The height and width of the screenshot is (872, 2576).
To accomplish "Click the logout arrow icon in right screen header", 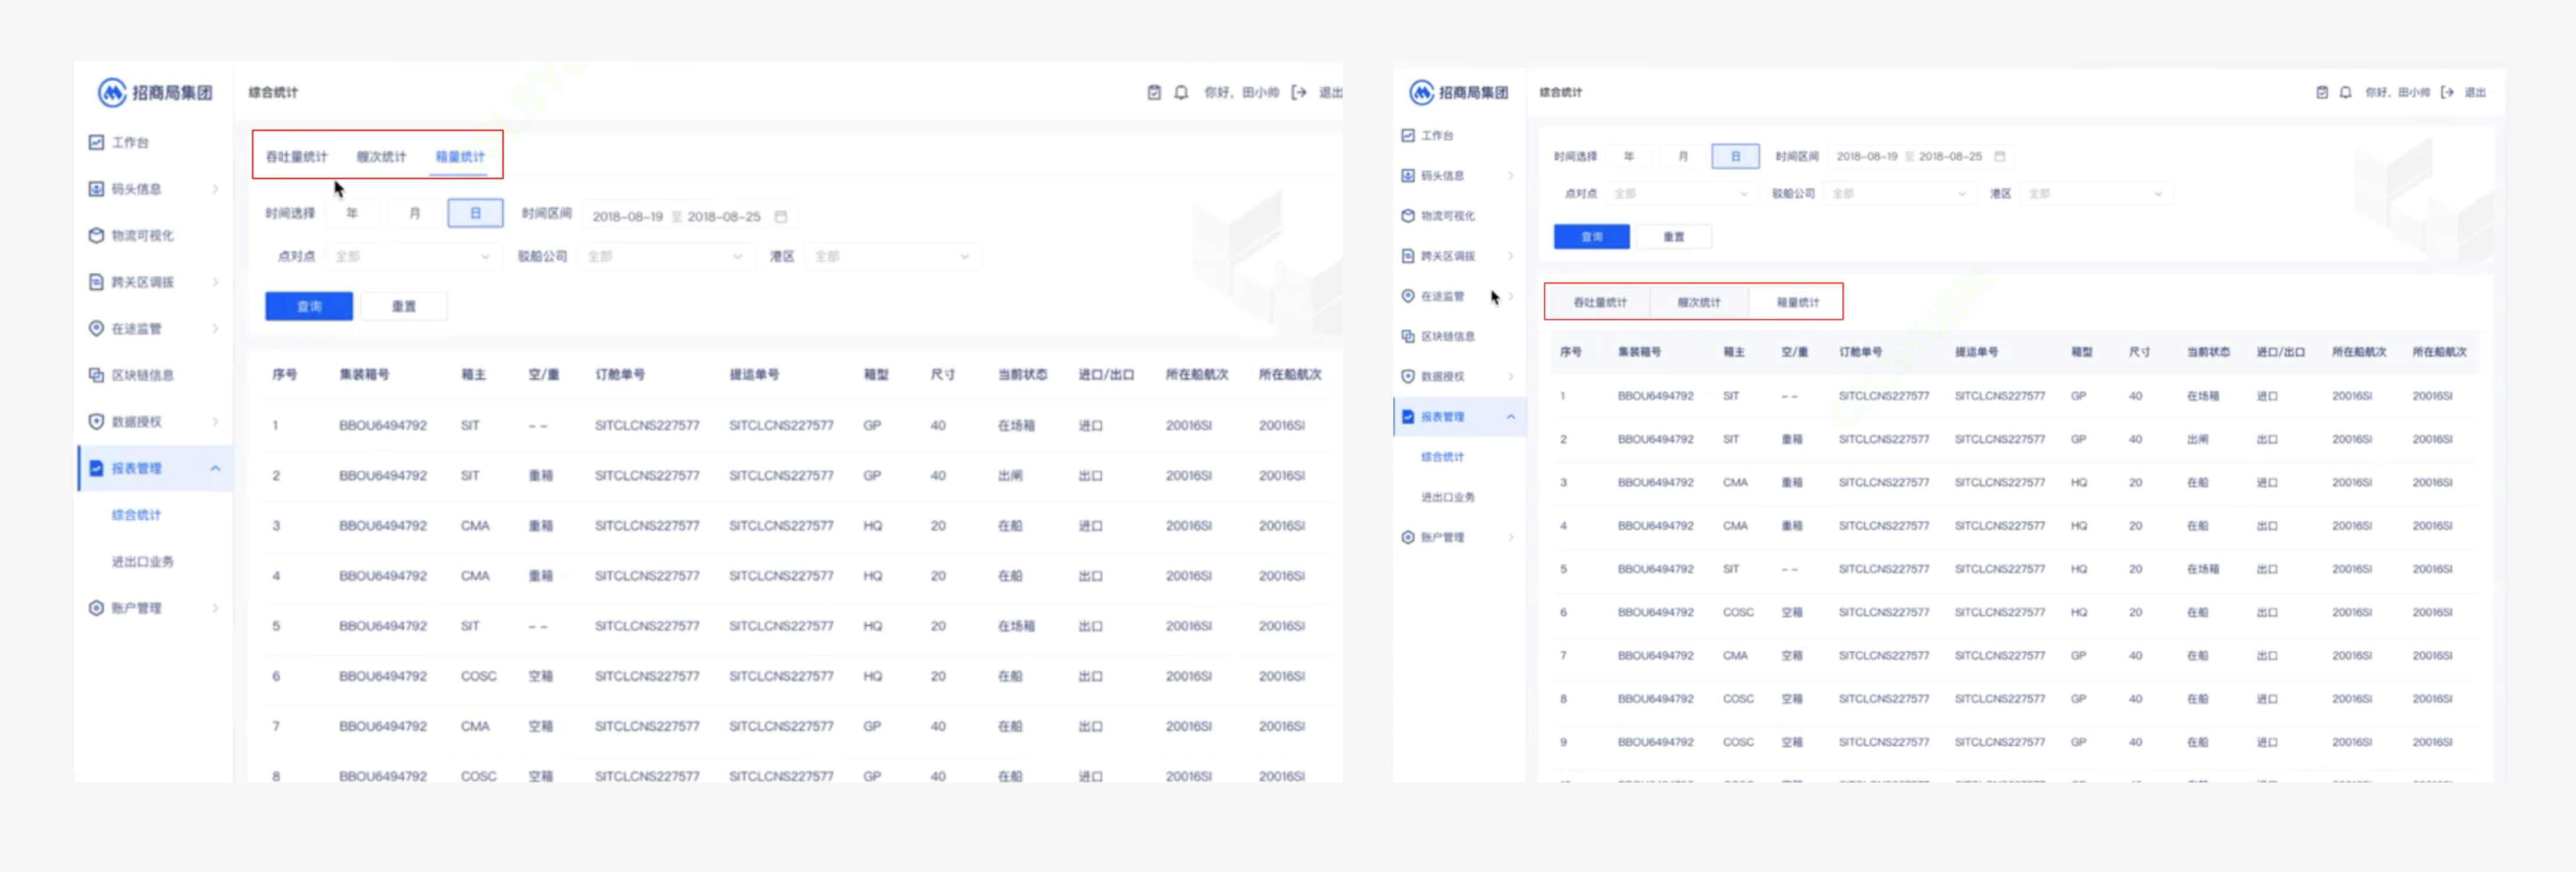I will tap(2447, 92).
